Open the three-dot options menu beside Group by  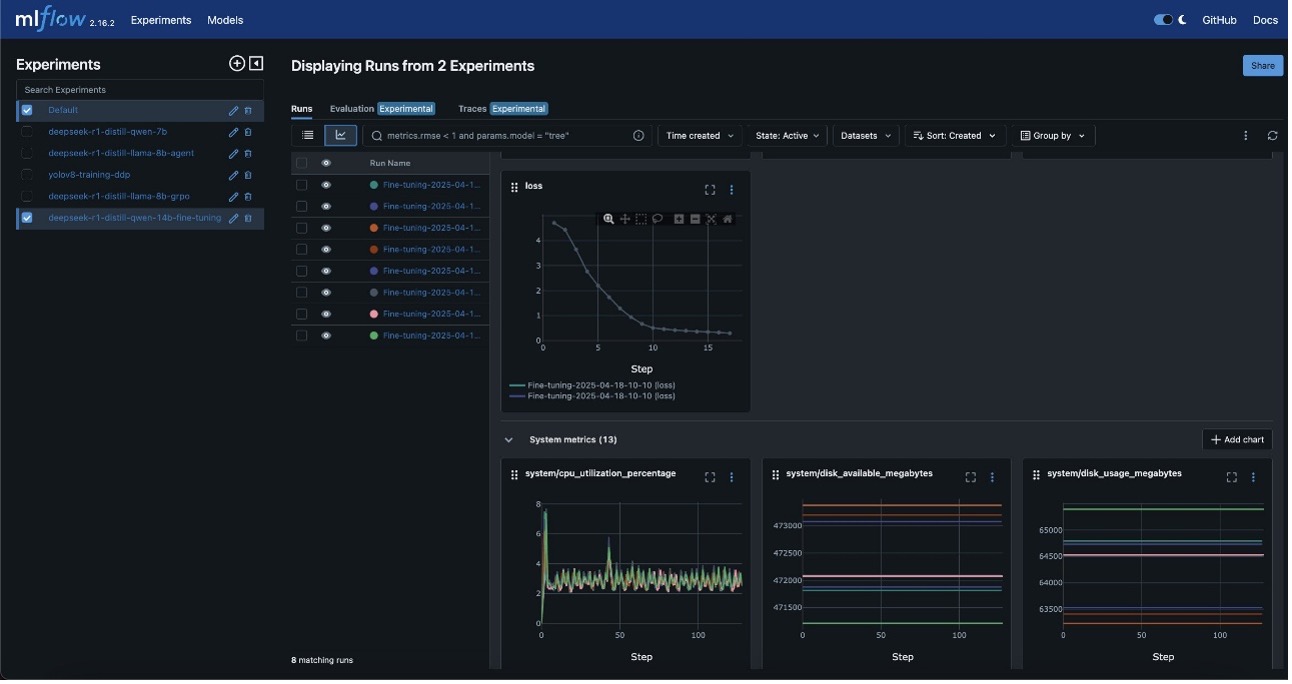1246,136
